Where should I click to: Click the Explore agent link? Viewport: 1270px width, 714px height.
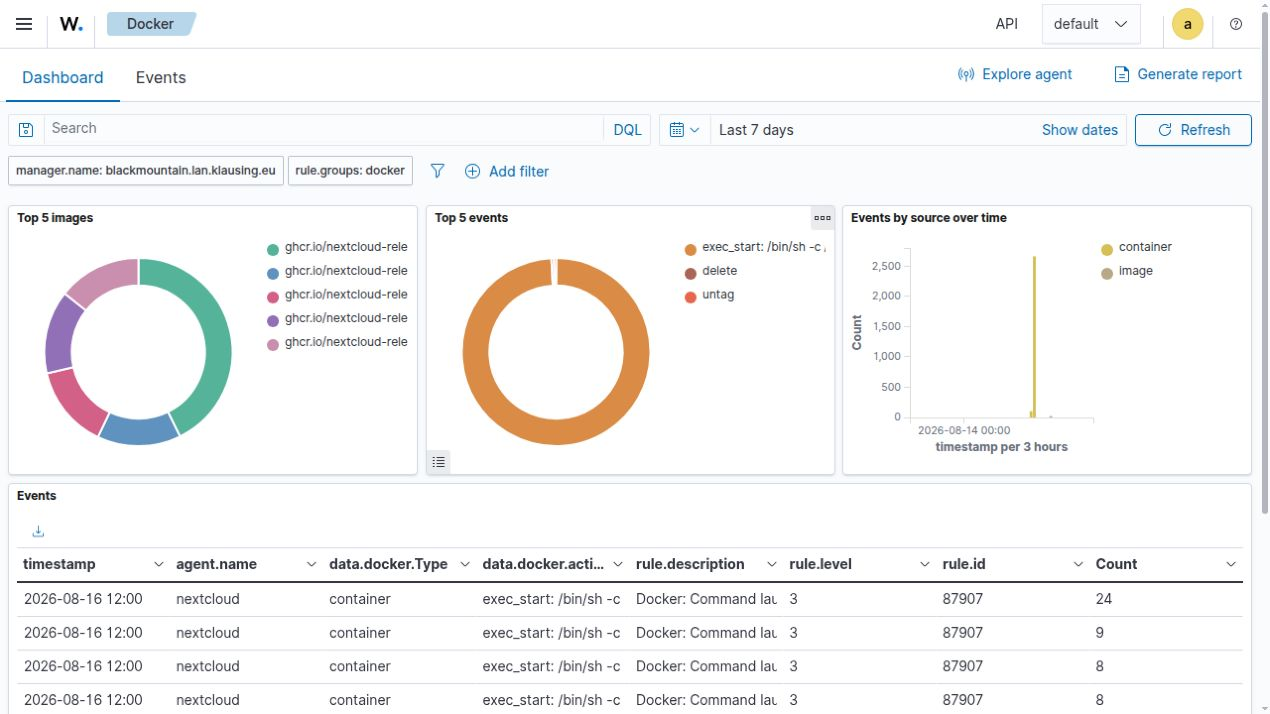(x=1015, y=74)
